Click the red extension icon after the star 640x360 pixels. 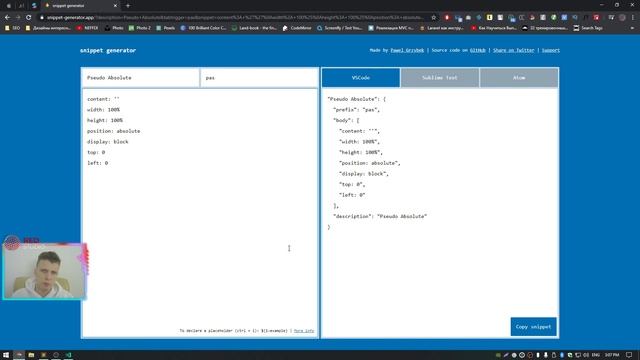(x=447, y=18)
